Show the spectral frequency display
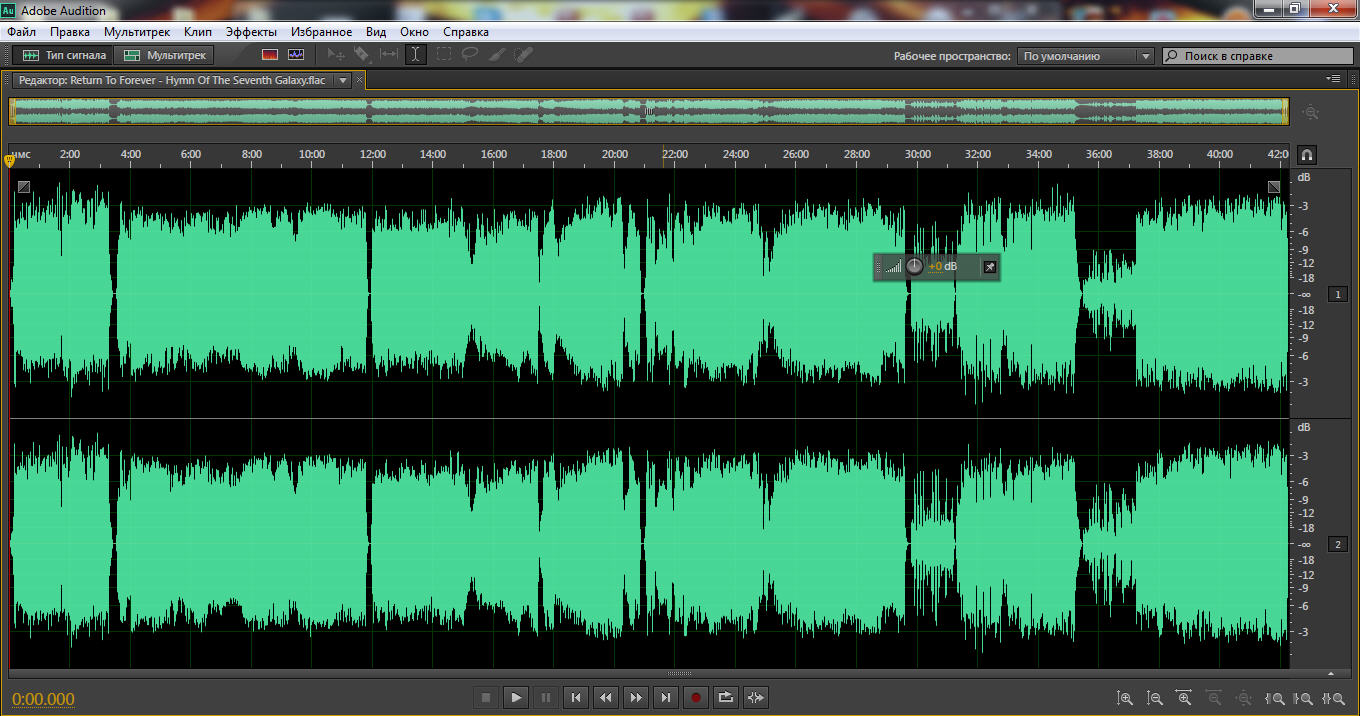Viewport: 1360px width, 716px height. coord(270,55)
